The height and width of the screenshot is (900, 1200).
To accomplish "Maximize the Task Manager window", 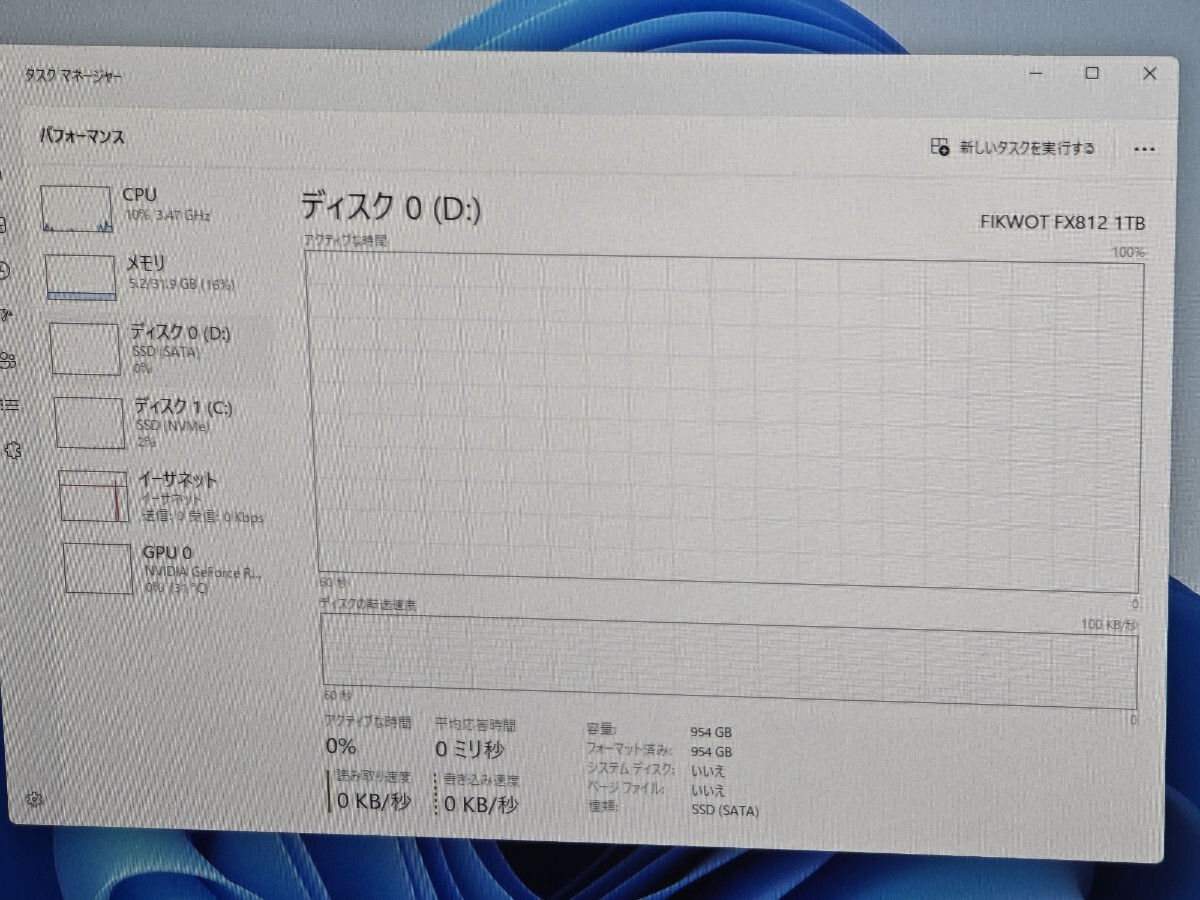I will coord(1093,73).
